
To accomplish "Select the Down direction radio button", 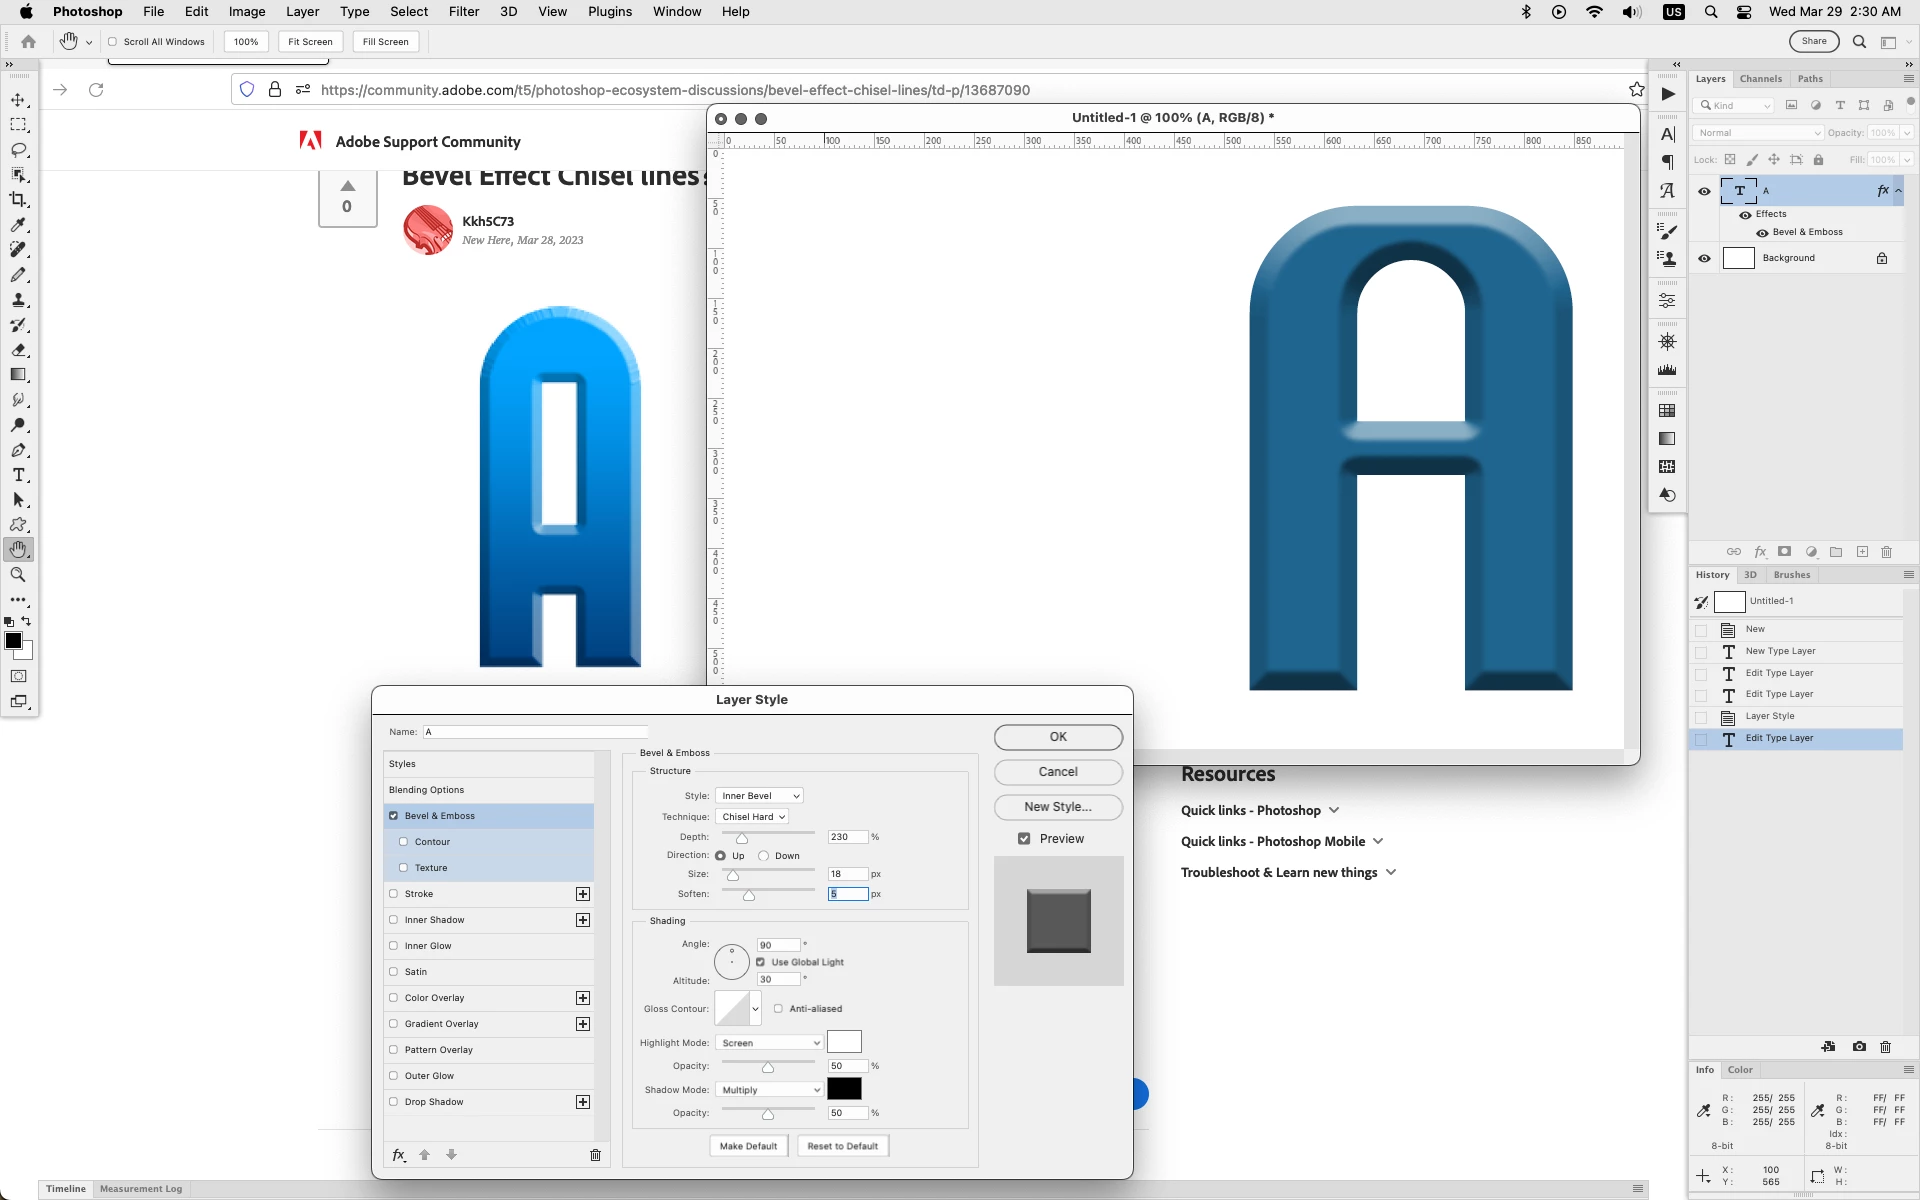I will click(x=764, y=856).
